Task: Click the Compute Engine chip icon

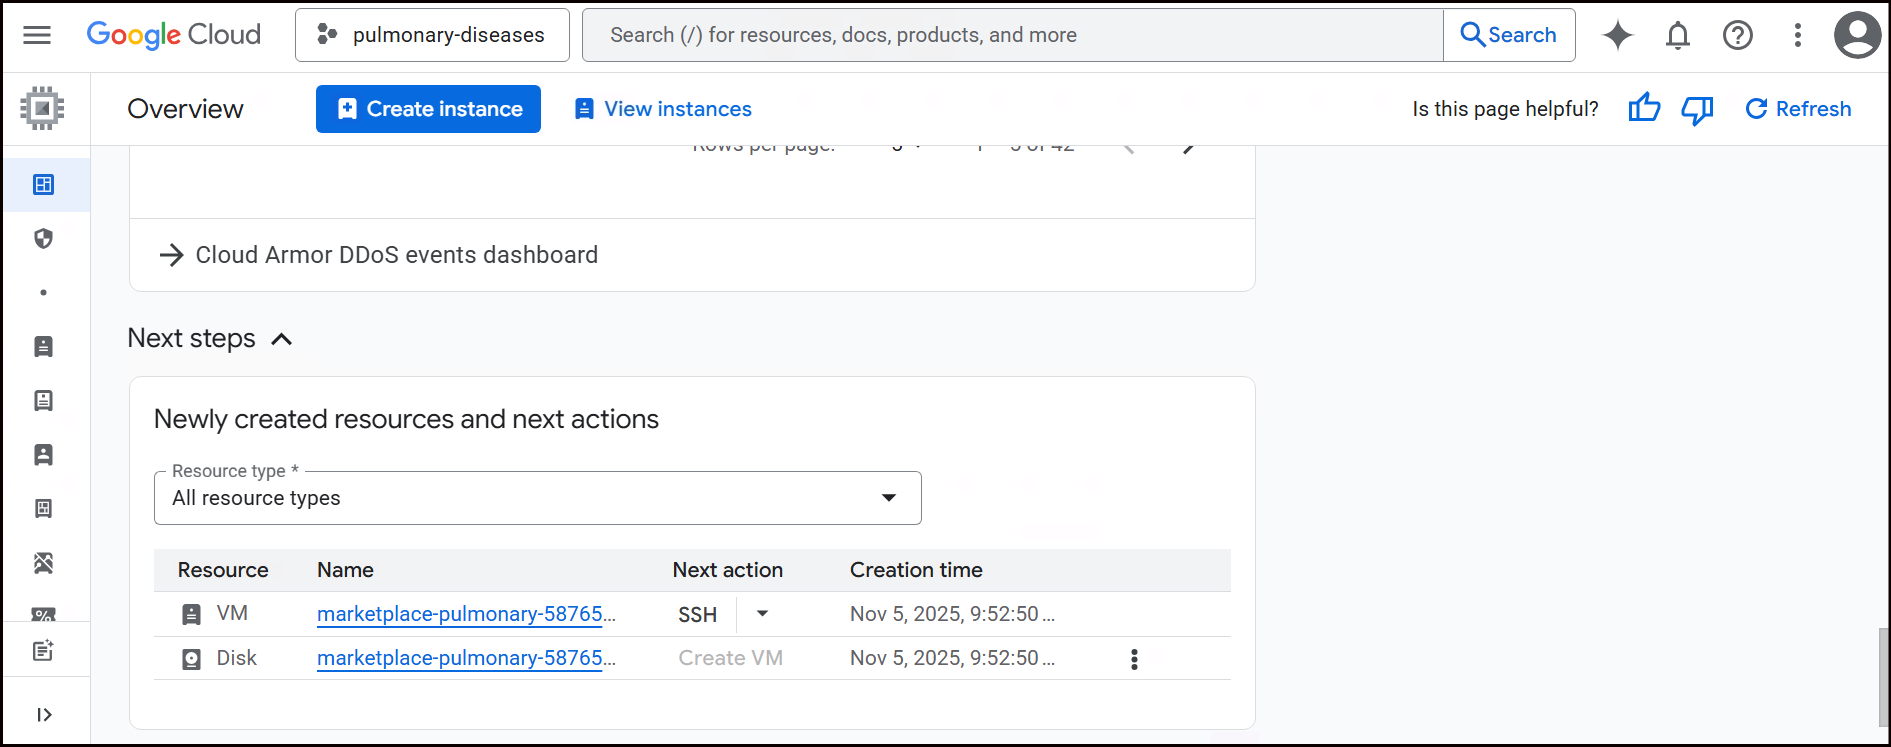Action: 42,108
